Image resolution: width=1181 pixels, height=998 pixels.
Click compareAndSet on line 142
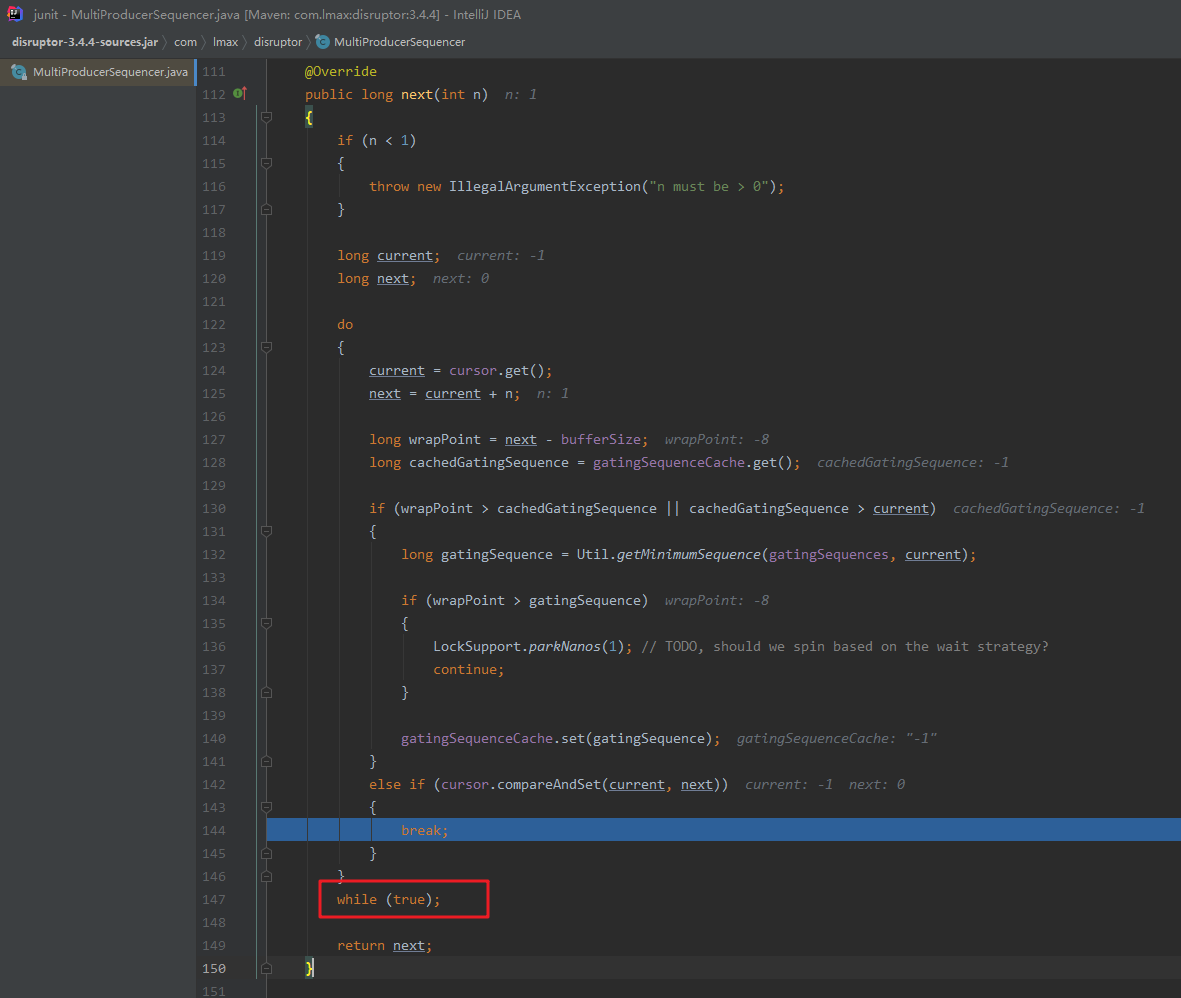click(x=548, y=784)
